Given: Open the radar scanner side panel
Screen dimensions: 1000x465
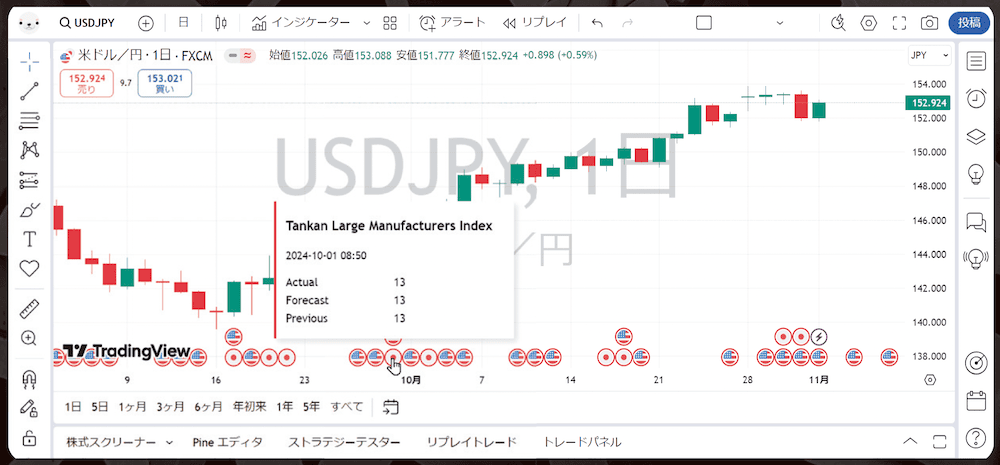Looking at the screenshot, I should (x=976, y=362).
